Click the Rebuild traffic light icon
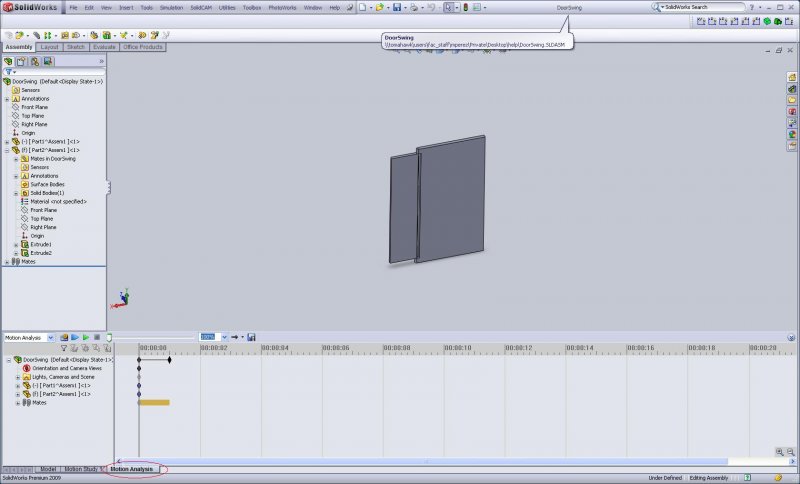The width and height of the screenshot is (800, 484). tap(465, 8)
